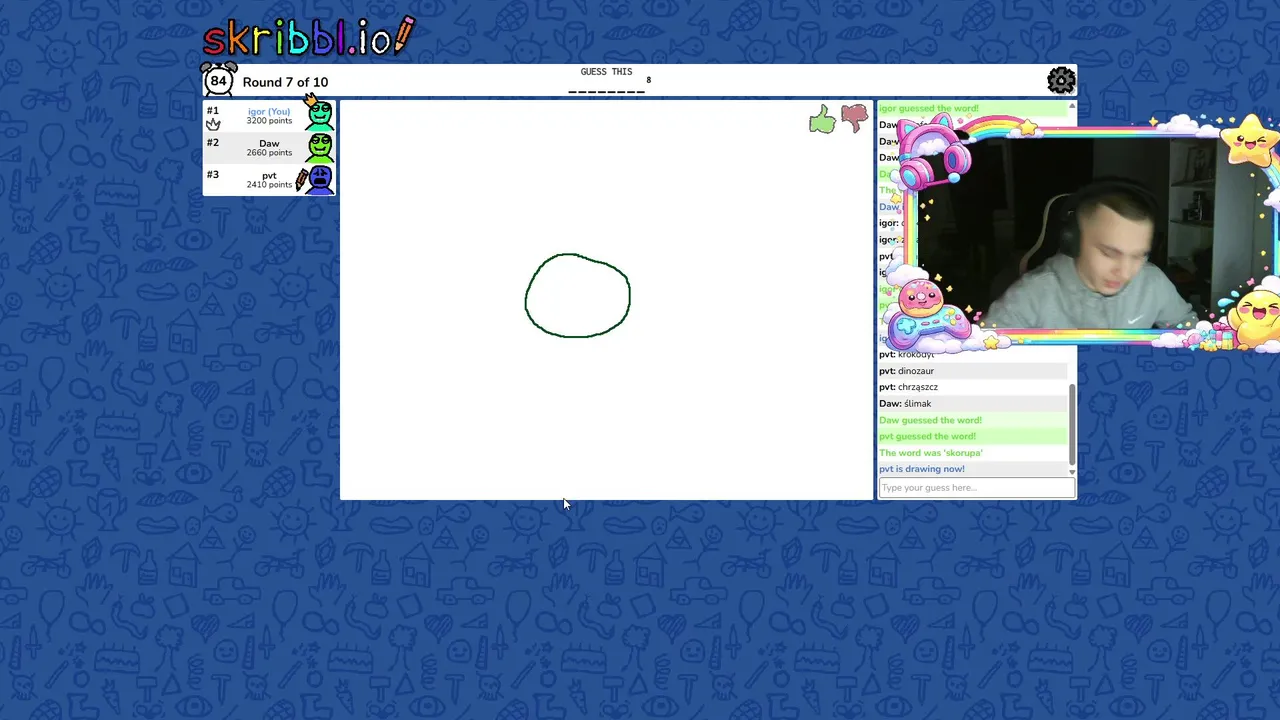Screen dimensions: 1280x720
Task: Click the skribbl.io logo
Action: click(308, 37)
